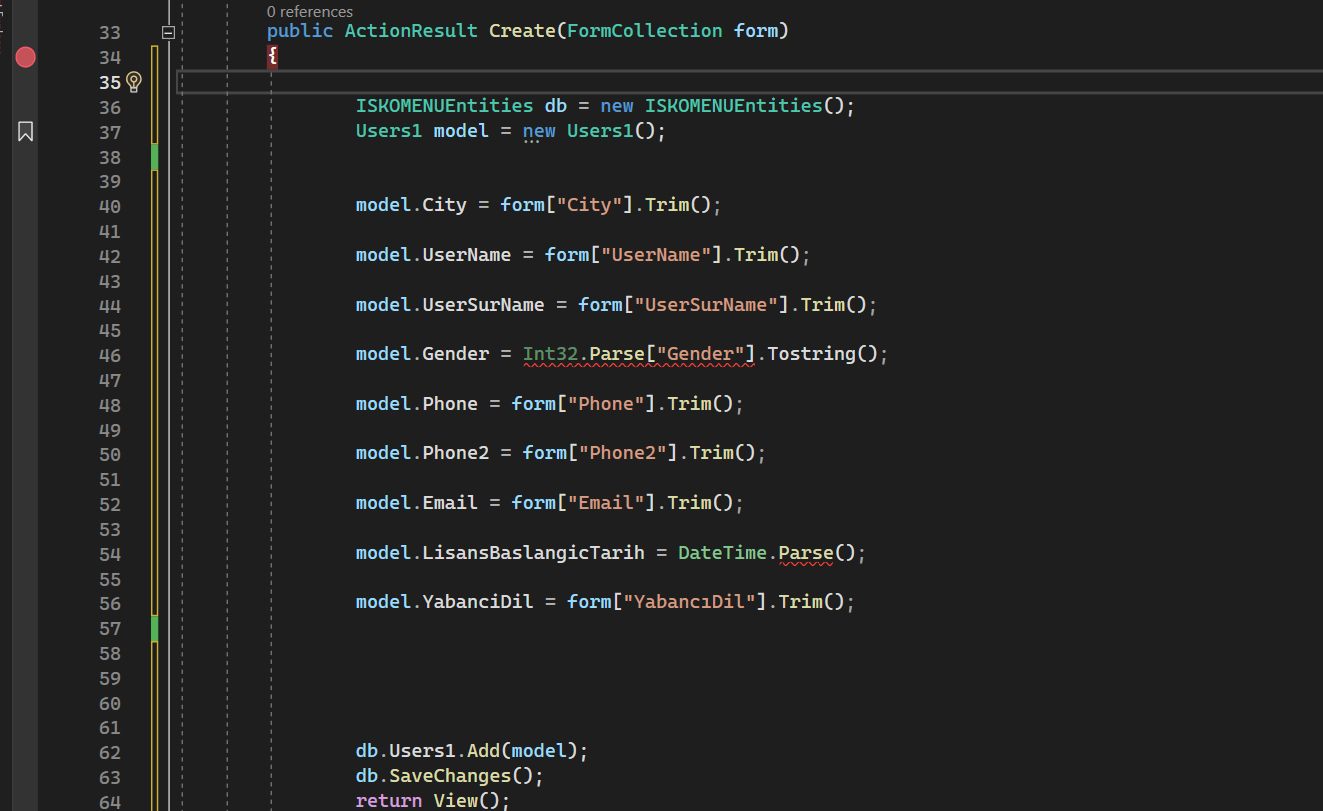The width and height of the screenshot is (1323, 811).
Task: Click the "0 references" CodeLens link
Action: (x=310, y=11)
